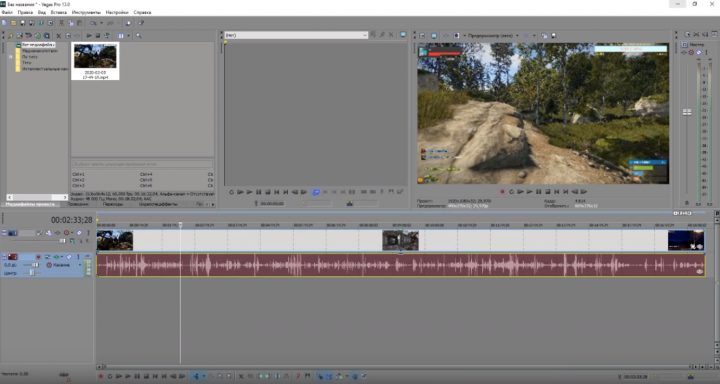Click the What's This help icon
This screenshot has height=384, width=720.
pyautogui.click(x=141, y=23)
